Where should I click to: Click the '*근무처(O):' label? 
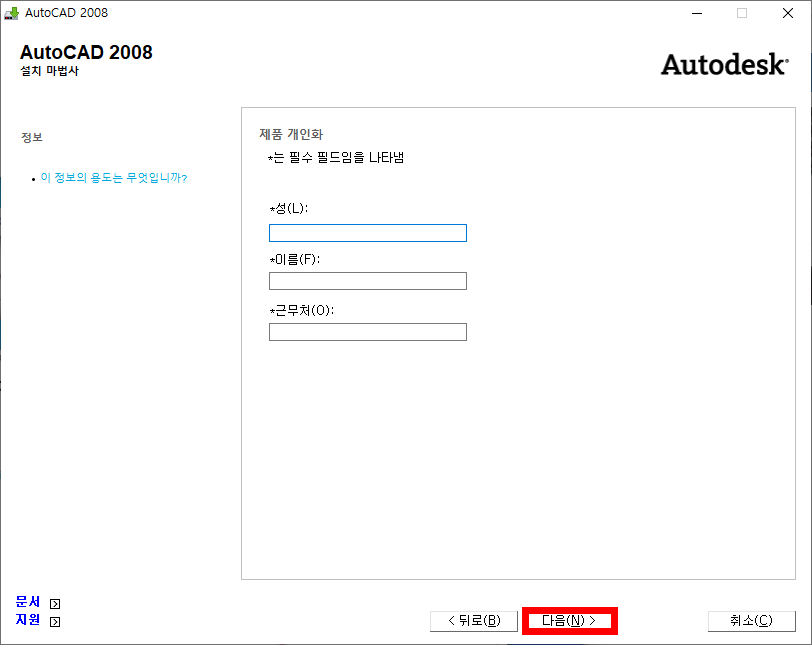[x=301, y=310]
